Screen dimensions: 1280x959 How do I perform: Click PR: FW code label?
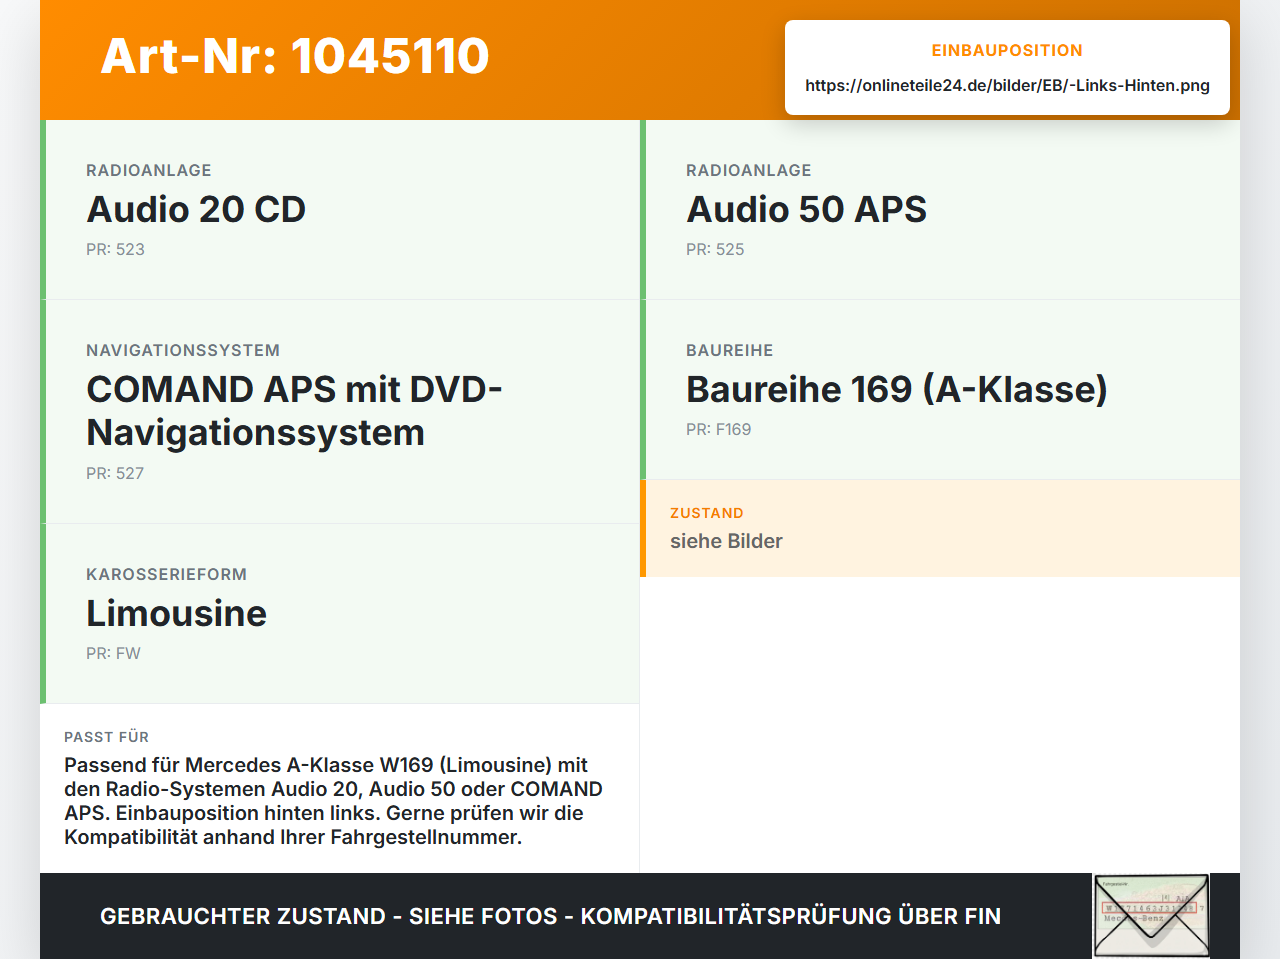pyautogui.click(x=113, y=653)
